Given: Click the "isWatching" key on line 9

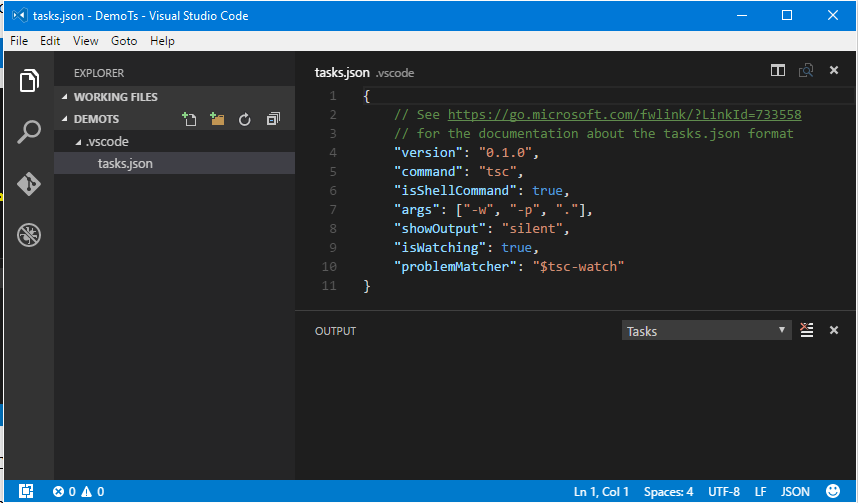Looking at the screenshot, I should click(440, 247).
